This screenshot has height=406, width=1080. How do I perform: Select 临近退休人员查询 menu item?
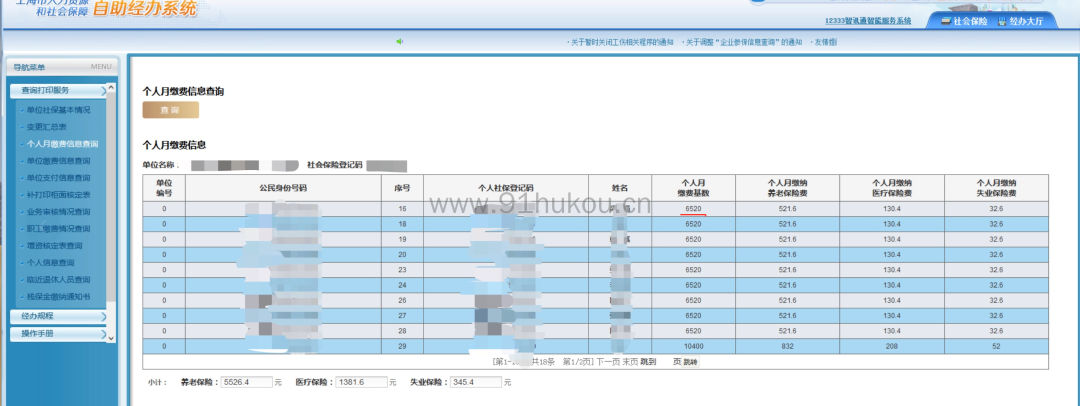tap(59, 280)
